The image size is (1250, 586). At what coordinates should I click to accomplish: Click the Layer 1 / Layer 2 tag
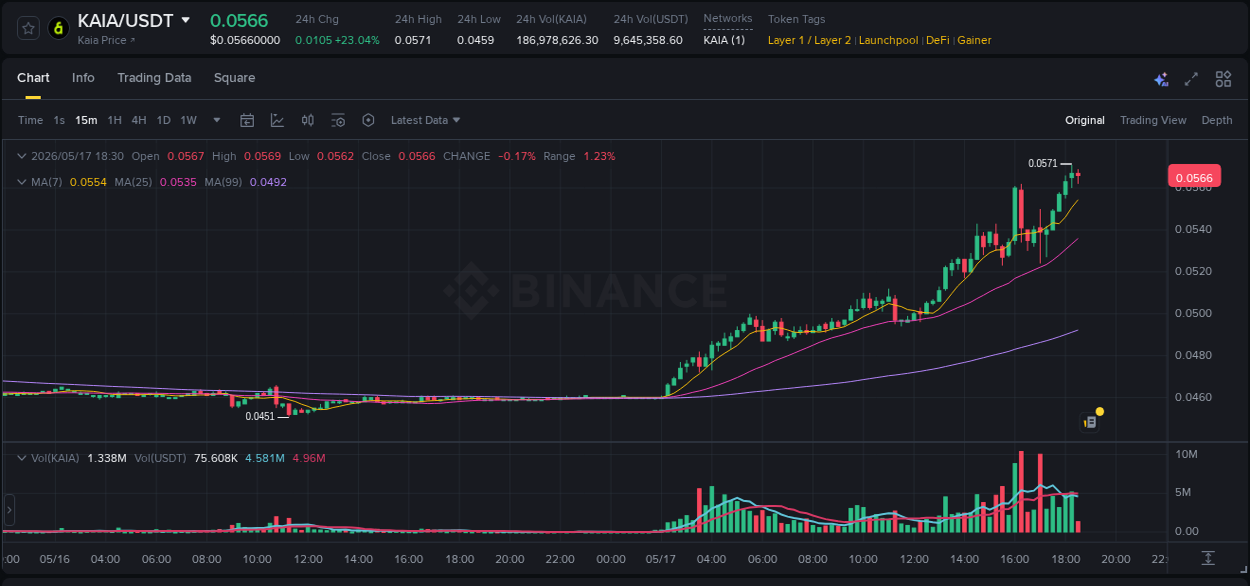coord(810,40)
